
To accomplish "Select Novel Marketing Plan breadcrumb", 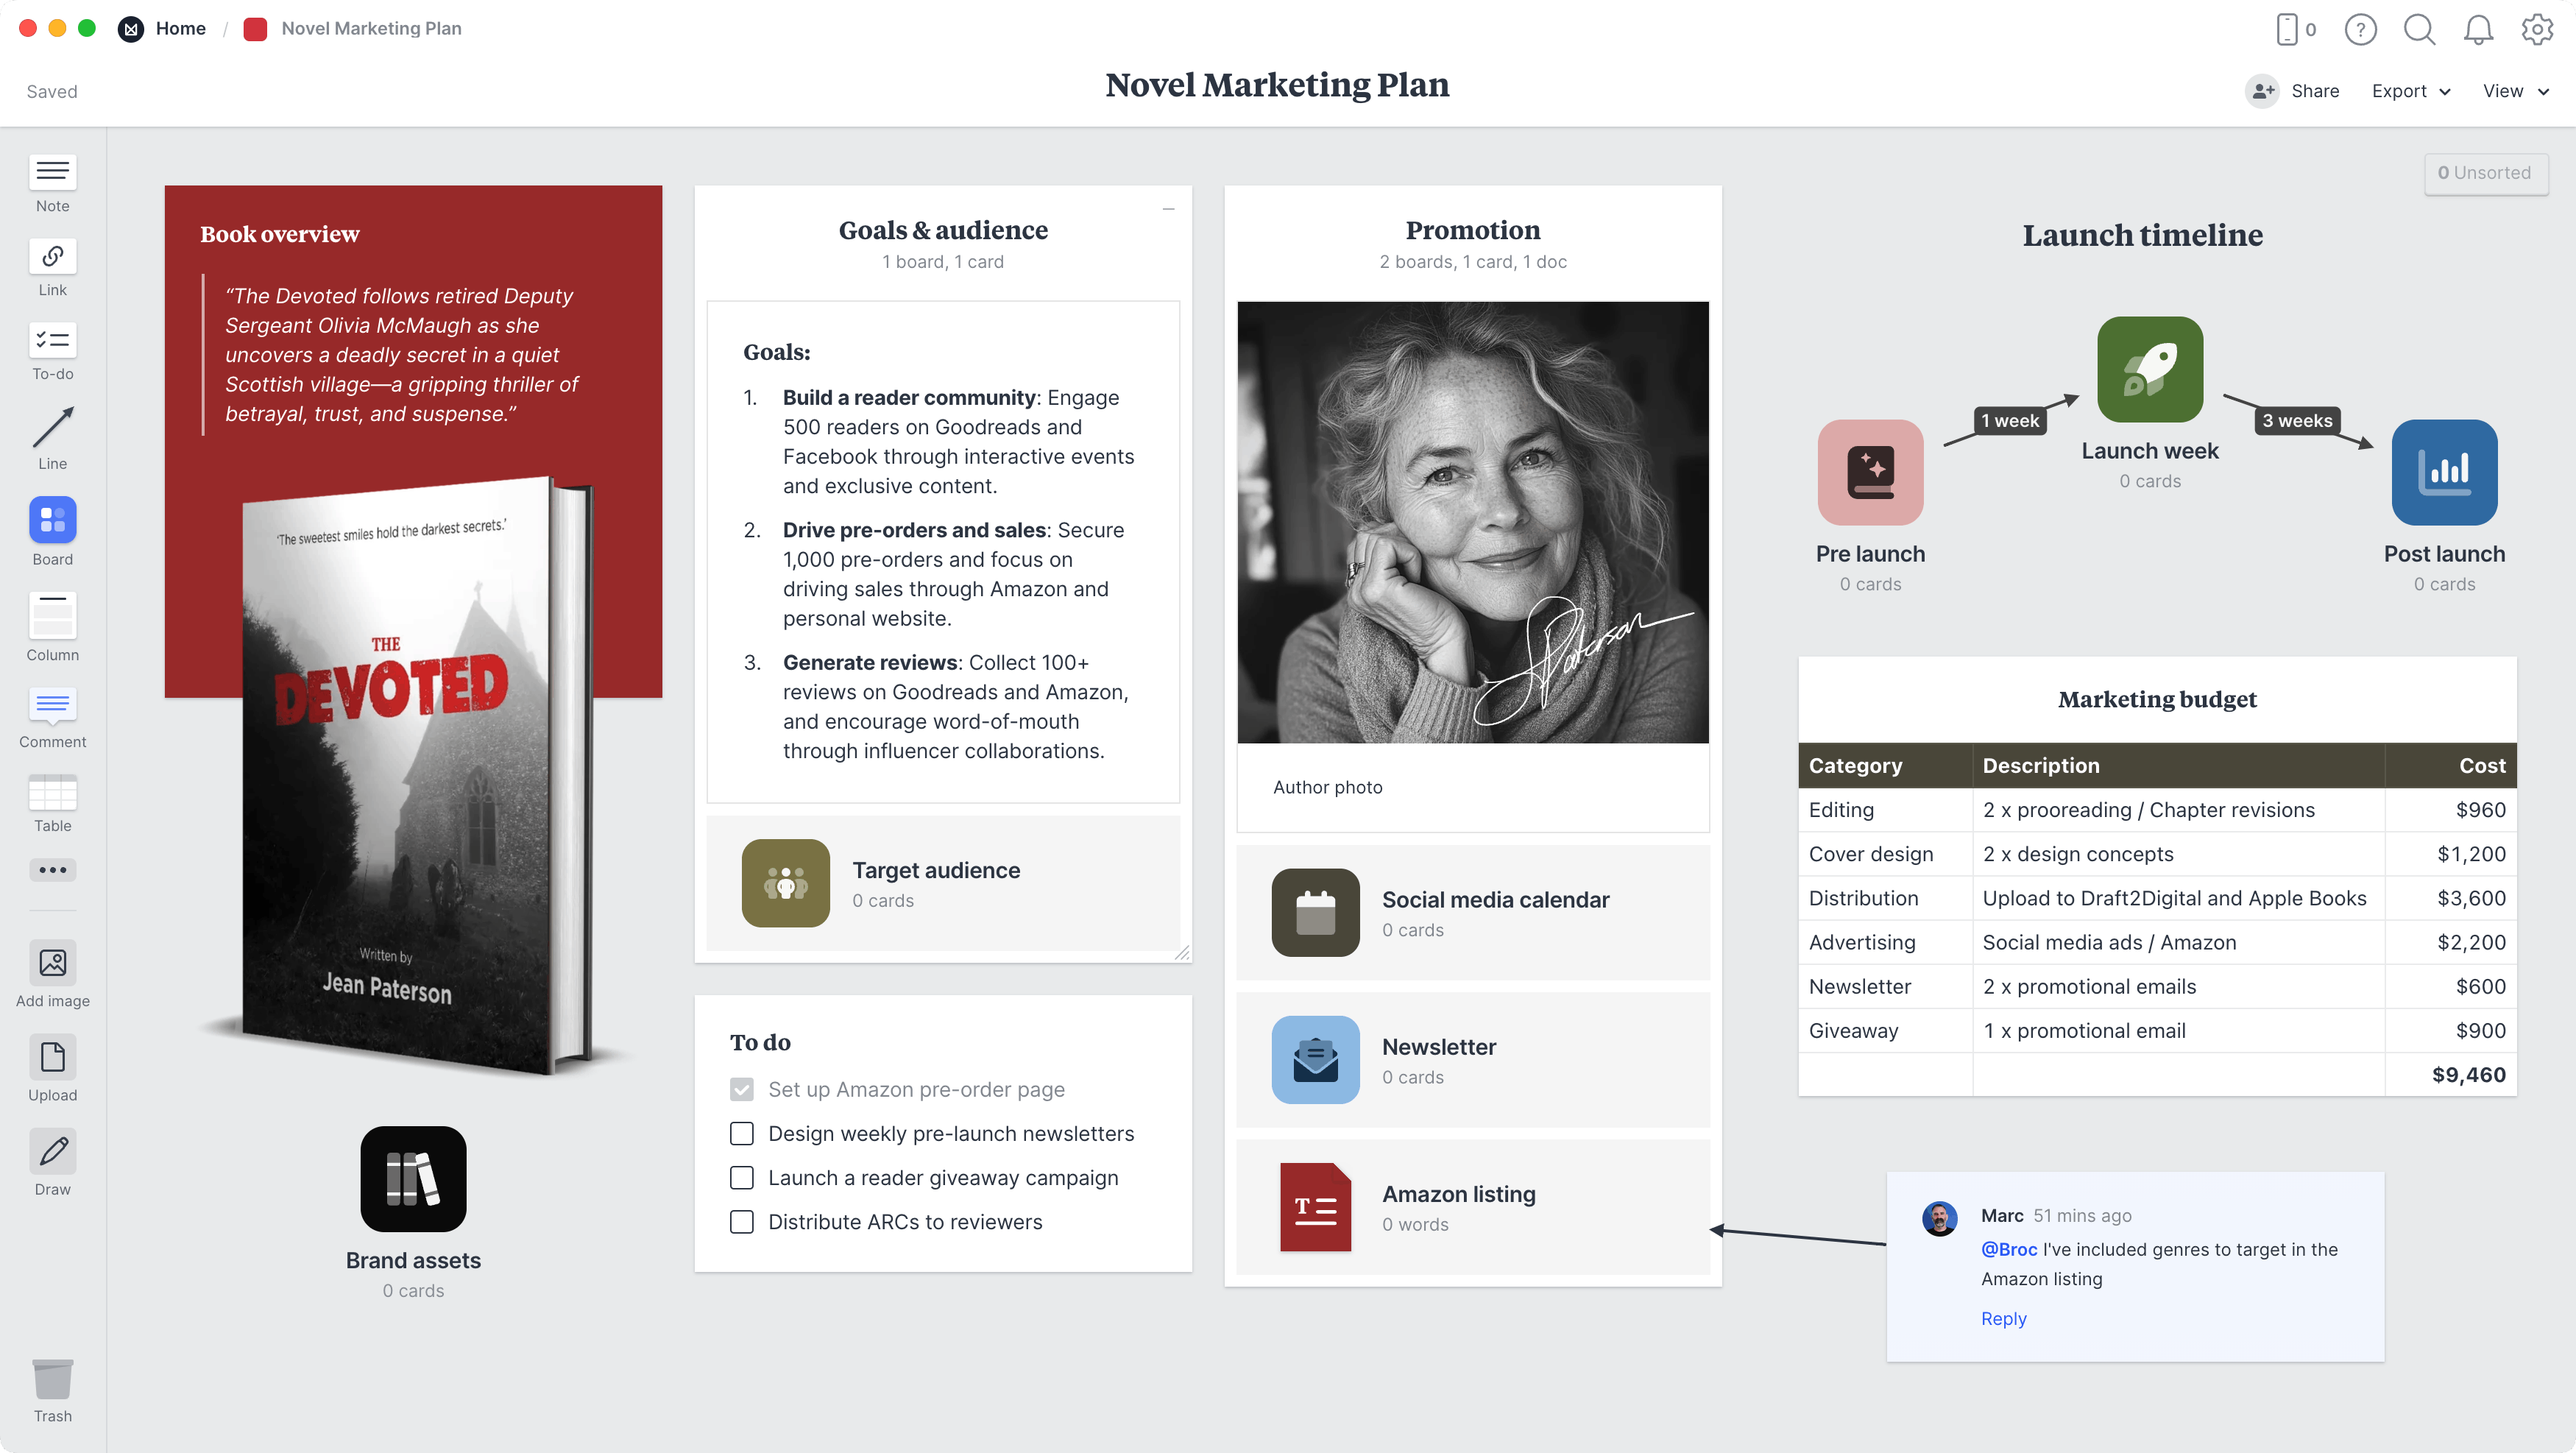I will 371,28.
